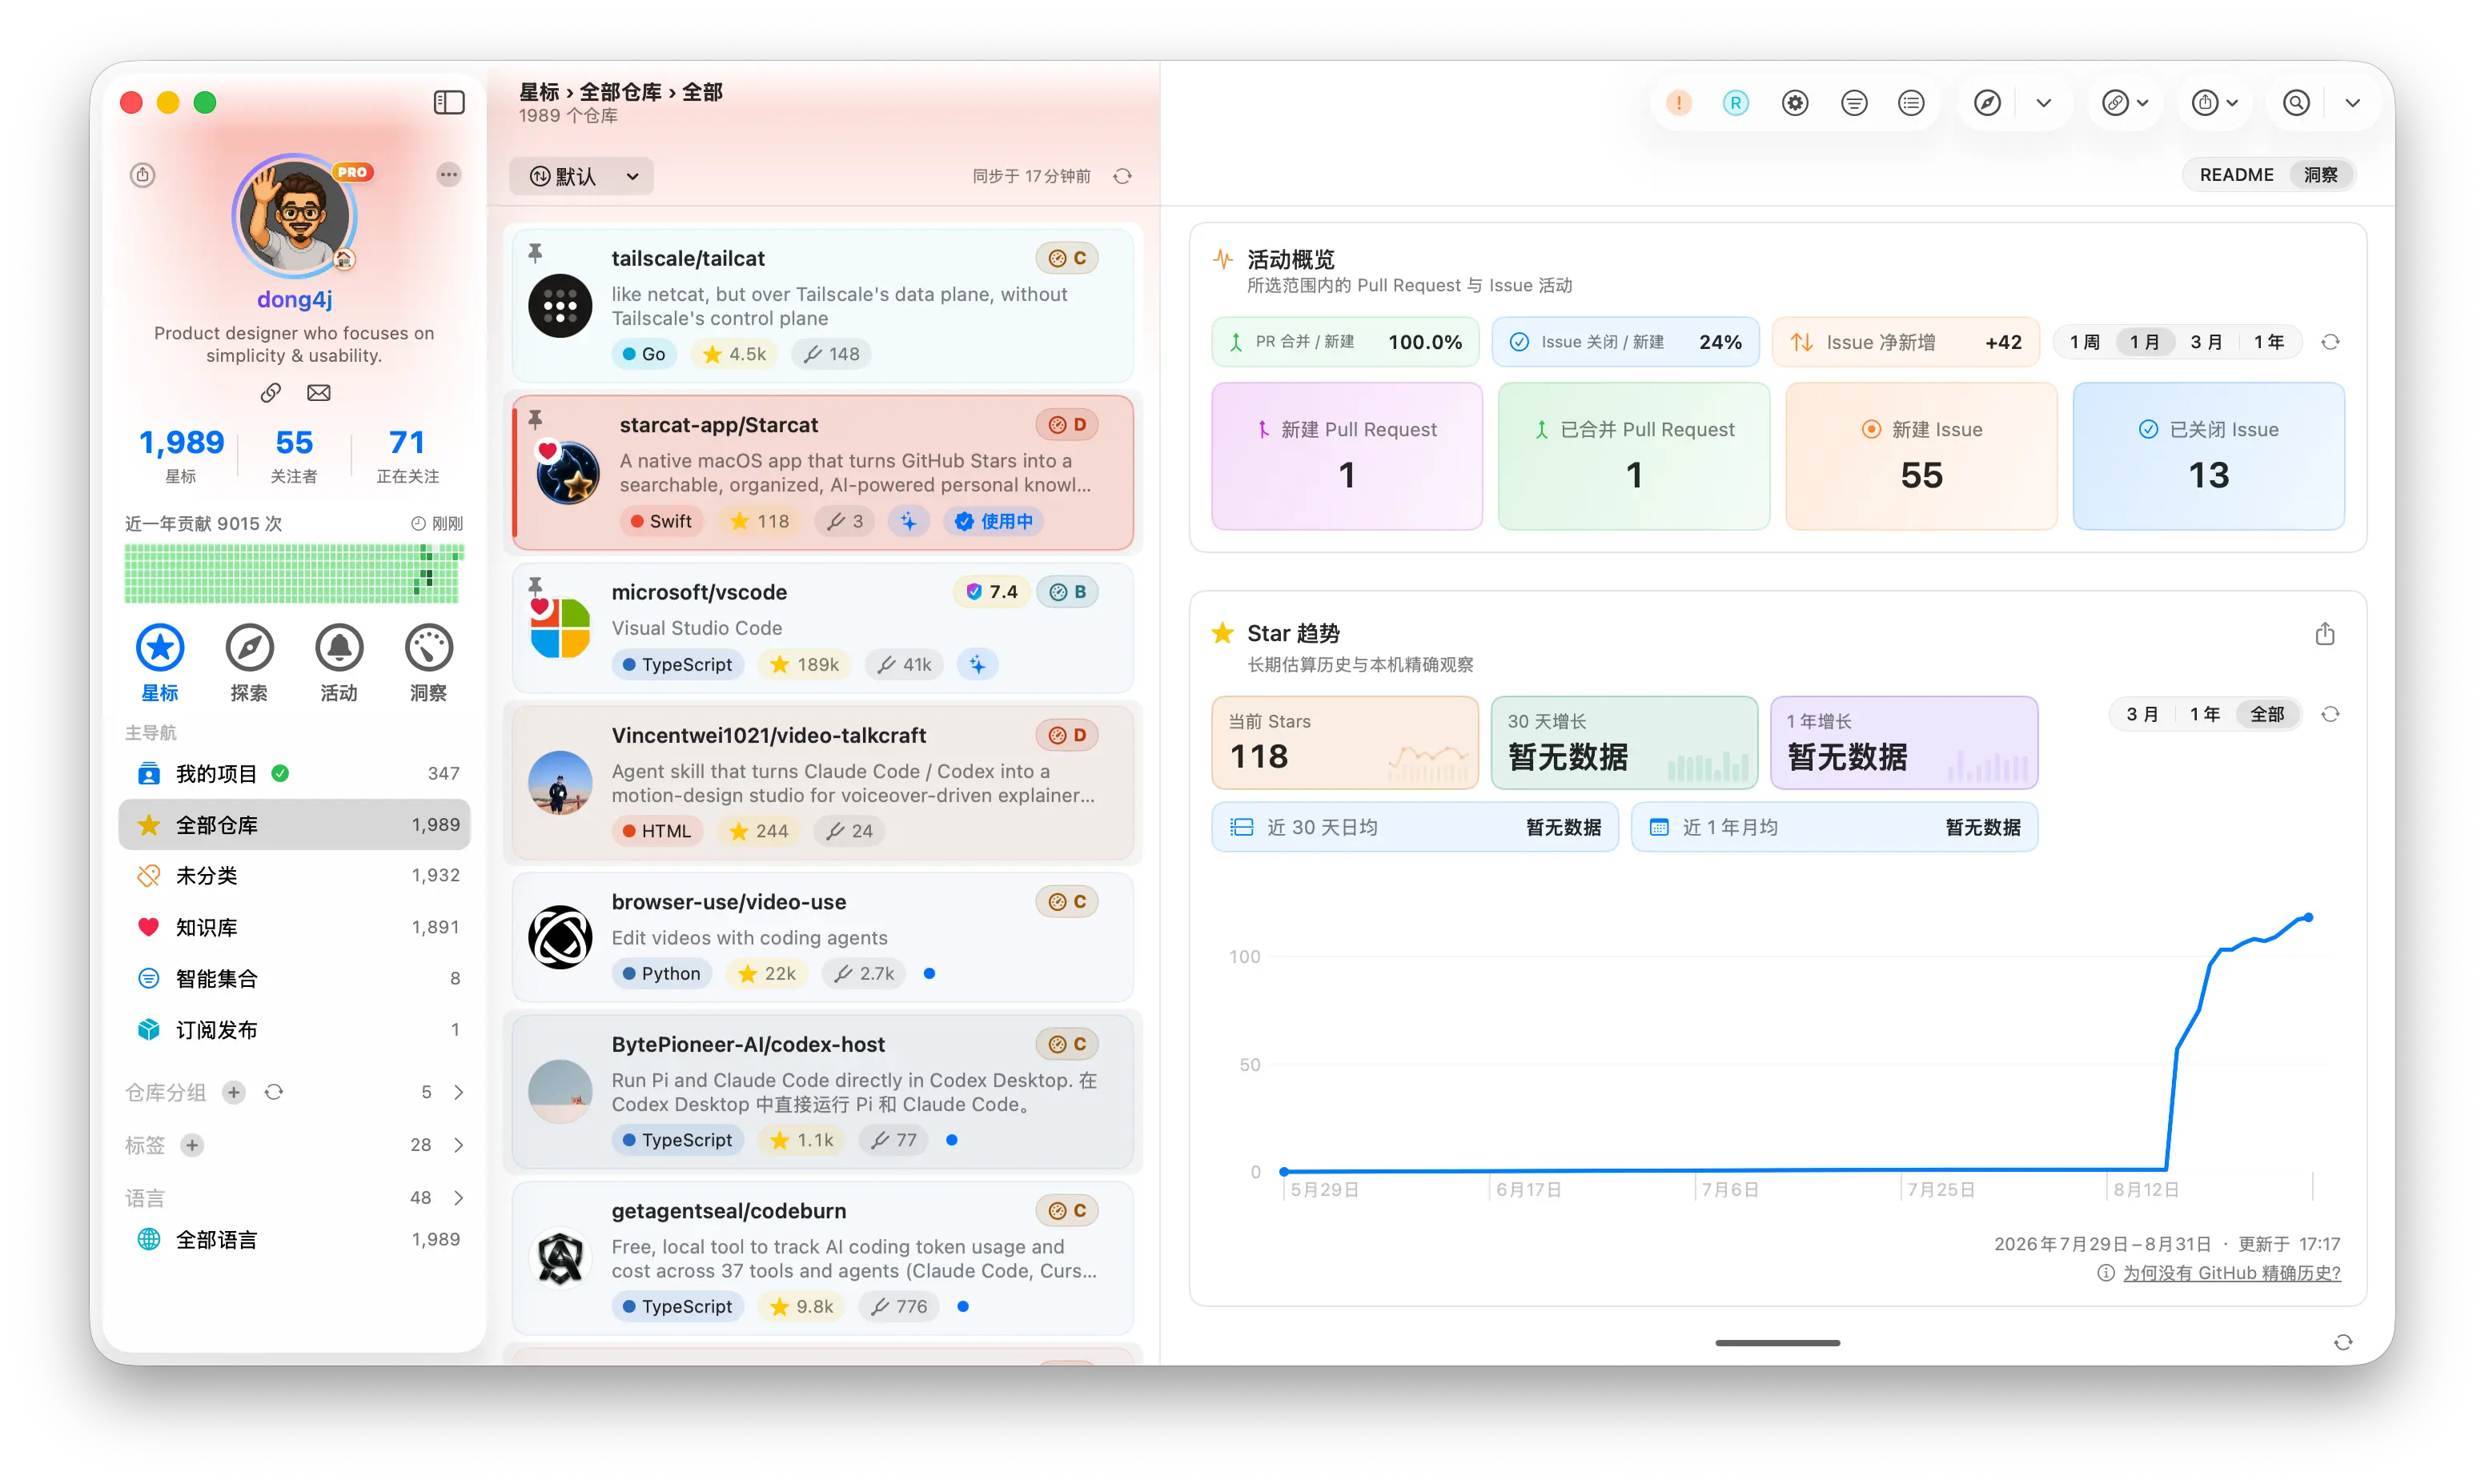2485x1484 pixels.
Task: Toggle the pin on tailscale/tailcat
Action: 535,253
